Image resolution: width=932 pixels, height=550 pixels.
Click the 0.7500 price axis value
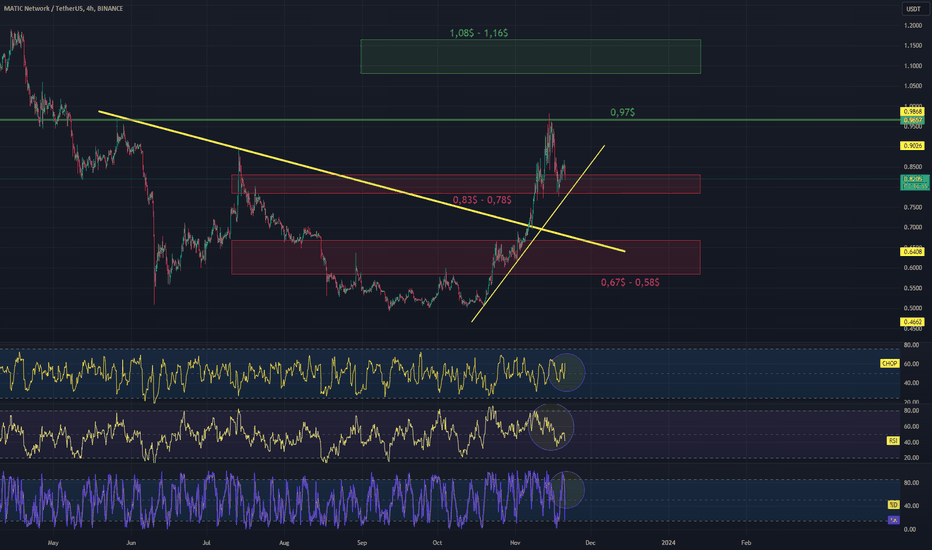[x=913, y=208]
